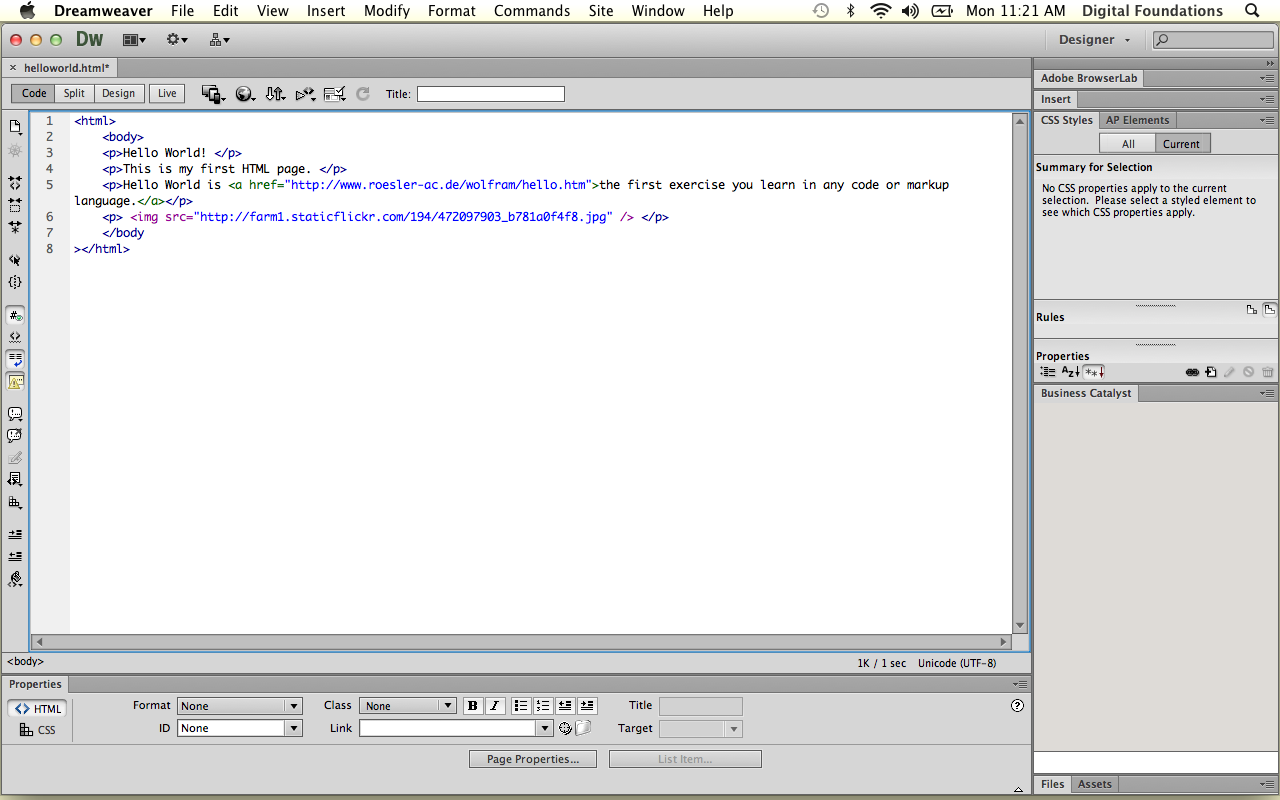Click the macOS volume icon in the menu bar
Screen dimensions: 1280x800
(910, 11)
